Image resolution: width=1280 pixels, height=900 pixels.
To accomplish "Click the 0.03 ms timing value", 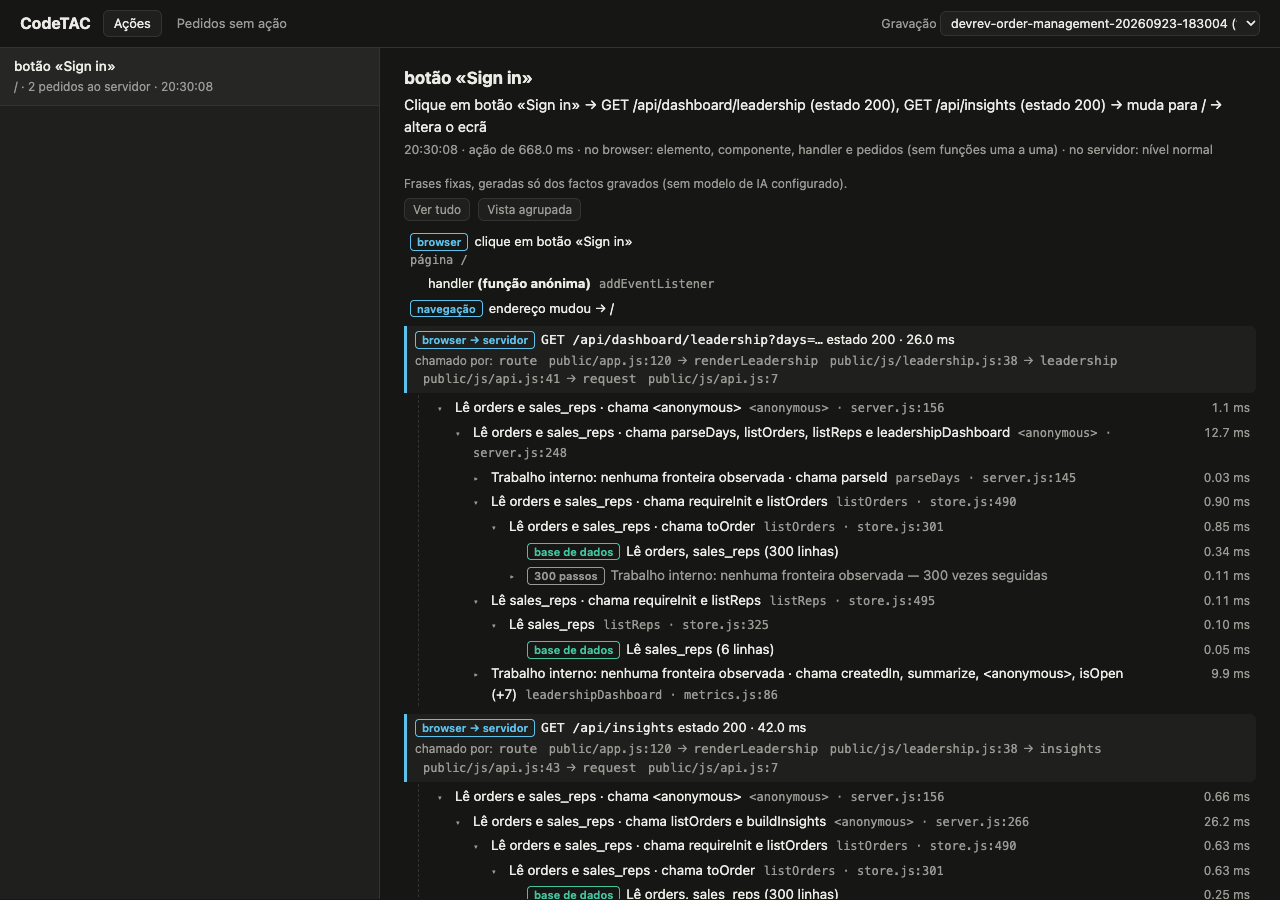I will (x=1227, y=478).
